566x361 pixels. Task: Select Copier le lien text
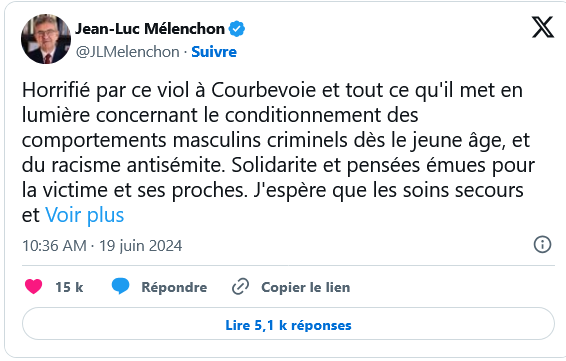[x=305, y=287]
